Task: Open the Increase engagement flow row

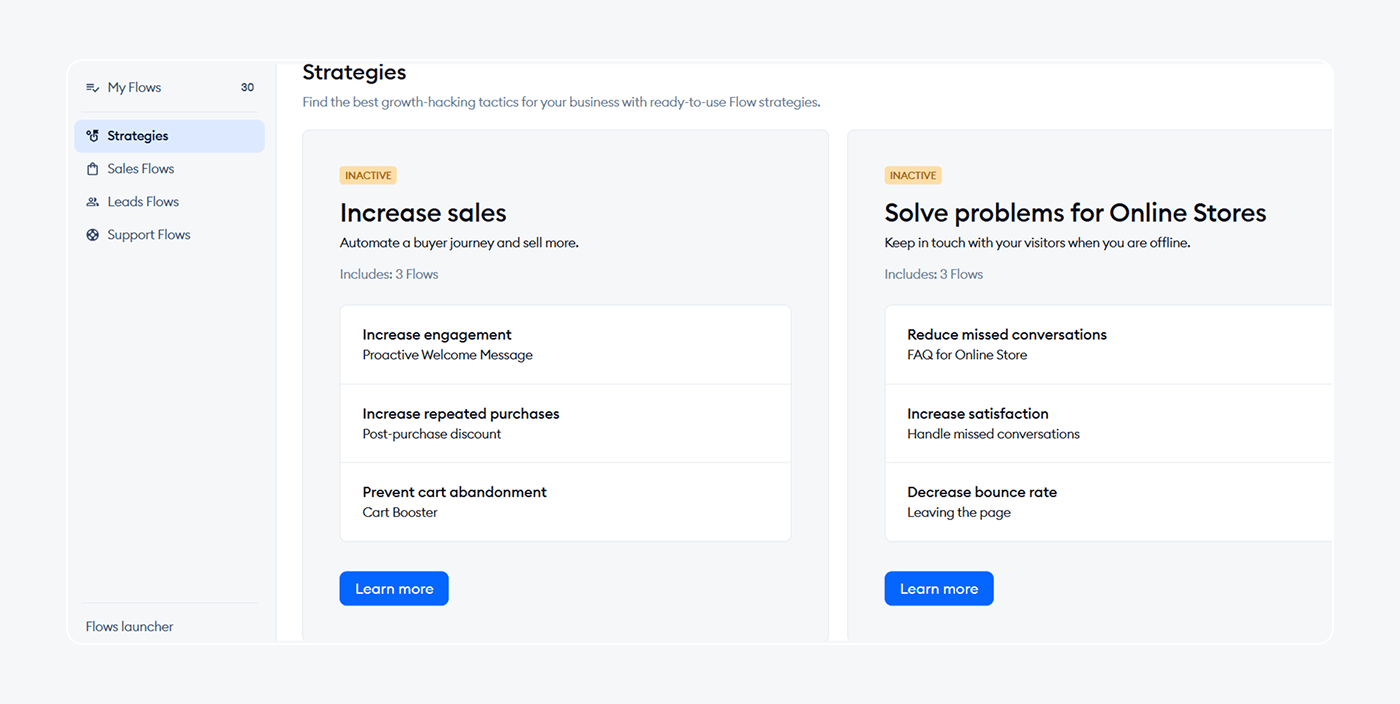Action: (x=565, y=345)
